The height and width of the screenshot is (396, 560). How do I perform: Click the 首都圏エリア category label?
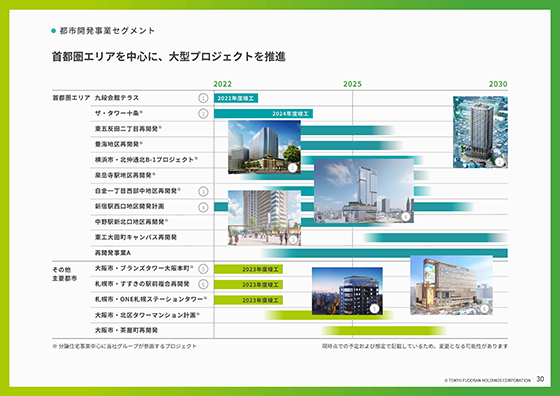point(71,98)
